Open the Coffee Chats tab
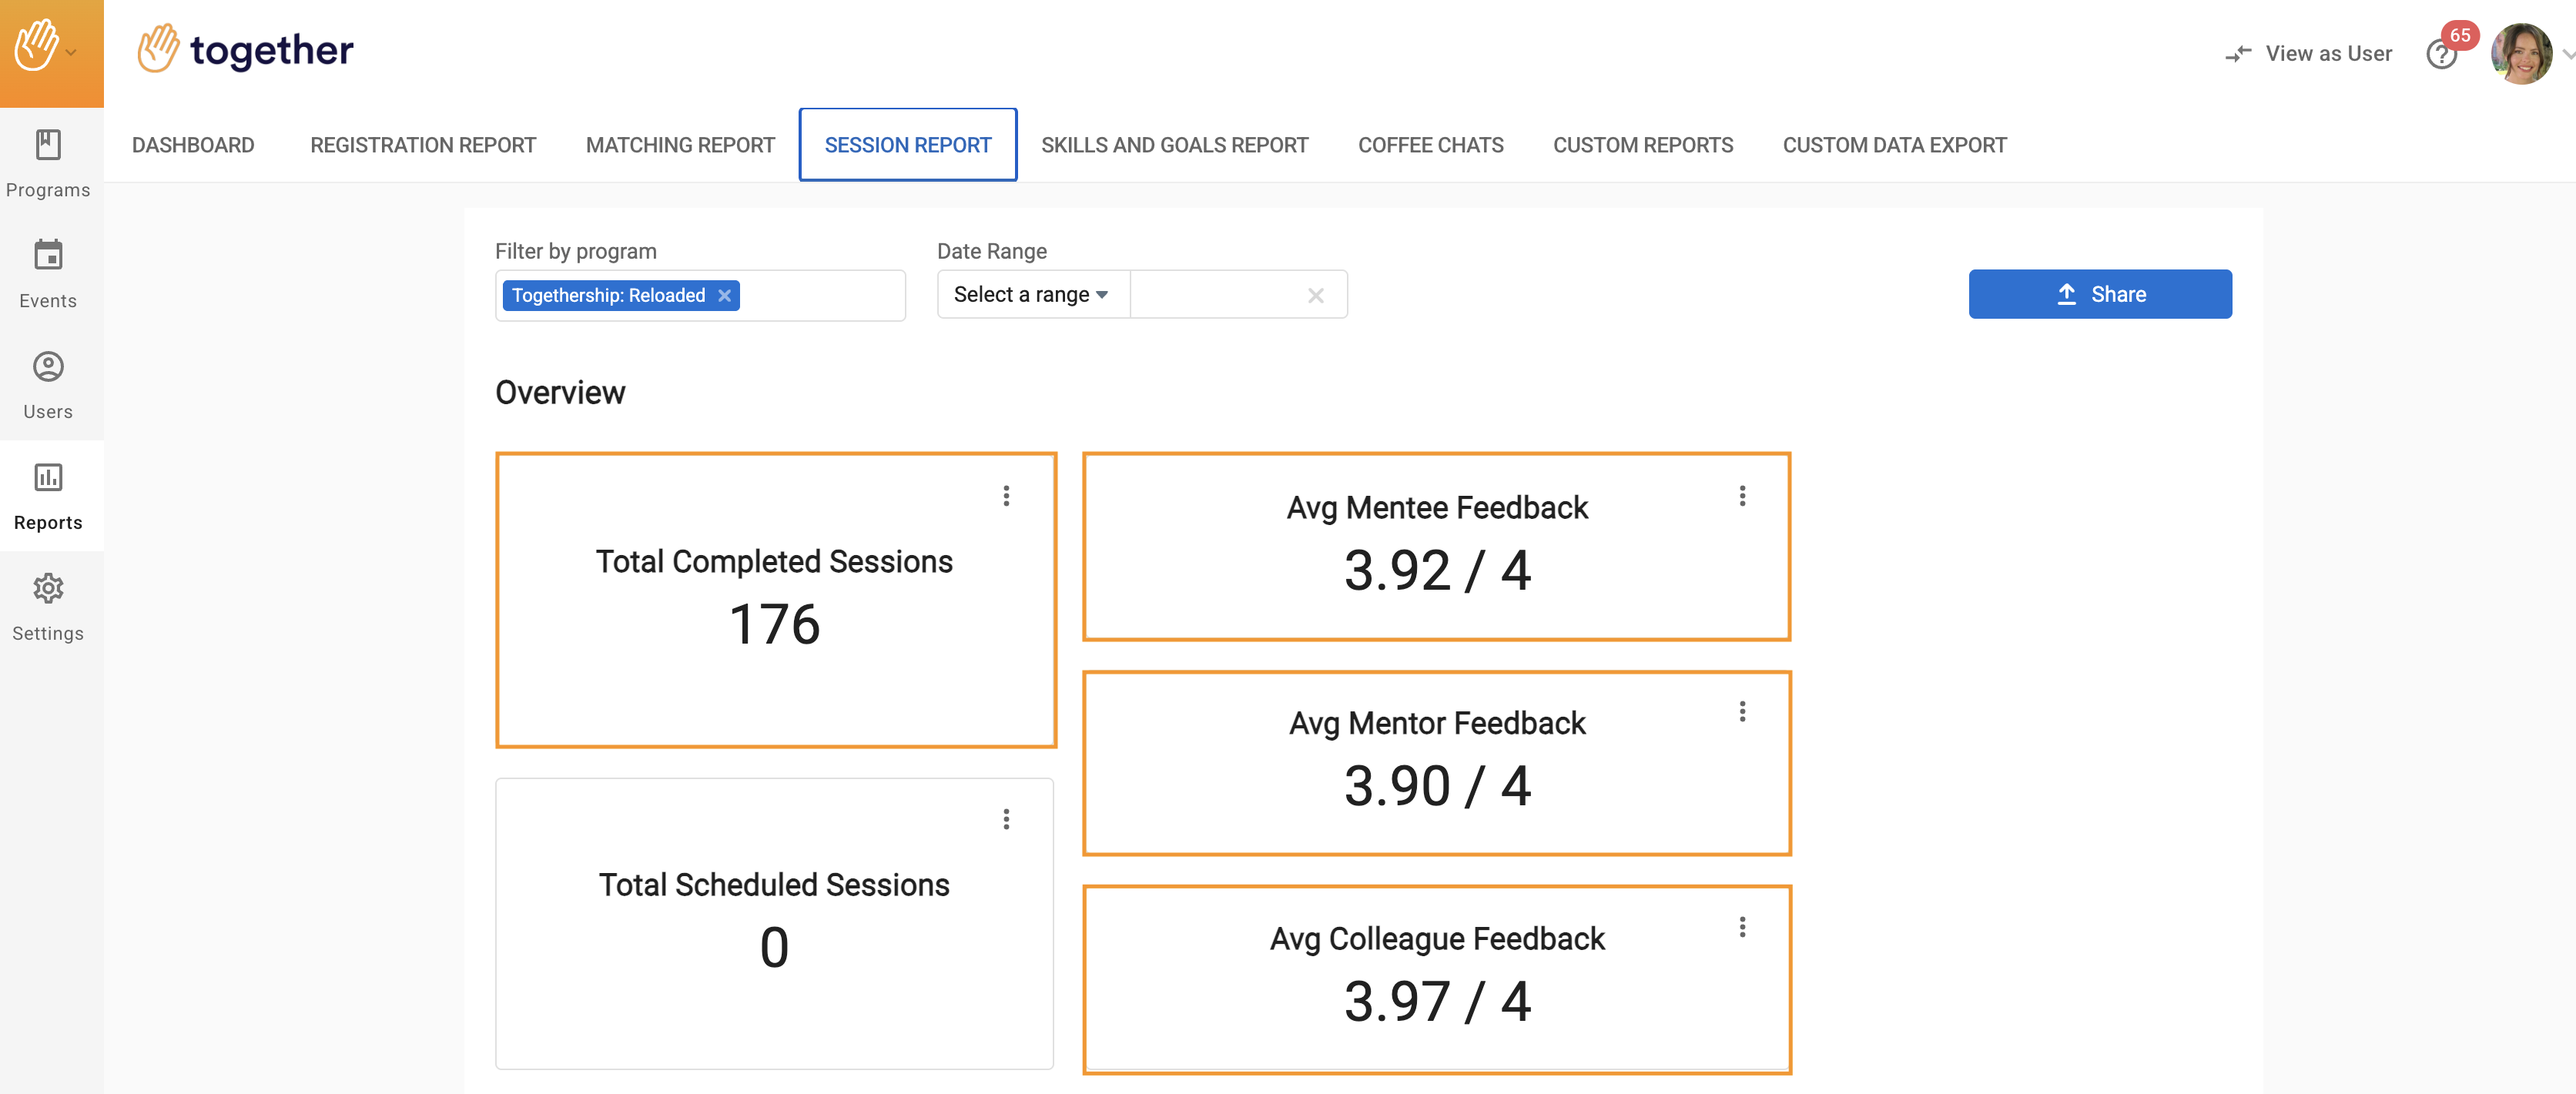Screen dimensions: 2576x1094 pos(1430,146)
